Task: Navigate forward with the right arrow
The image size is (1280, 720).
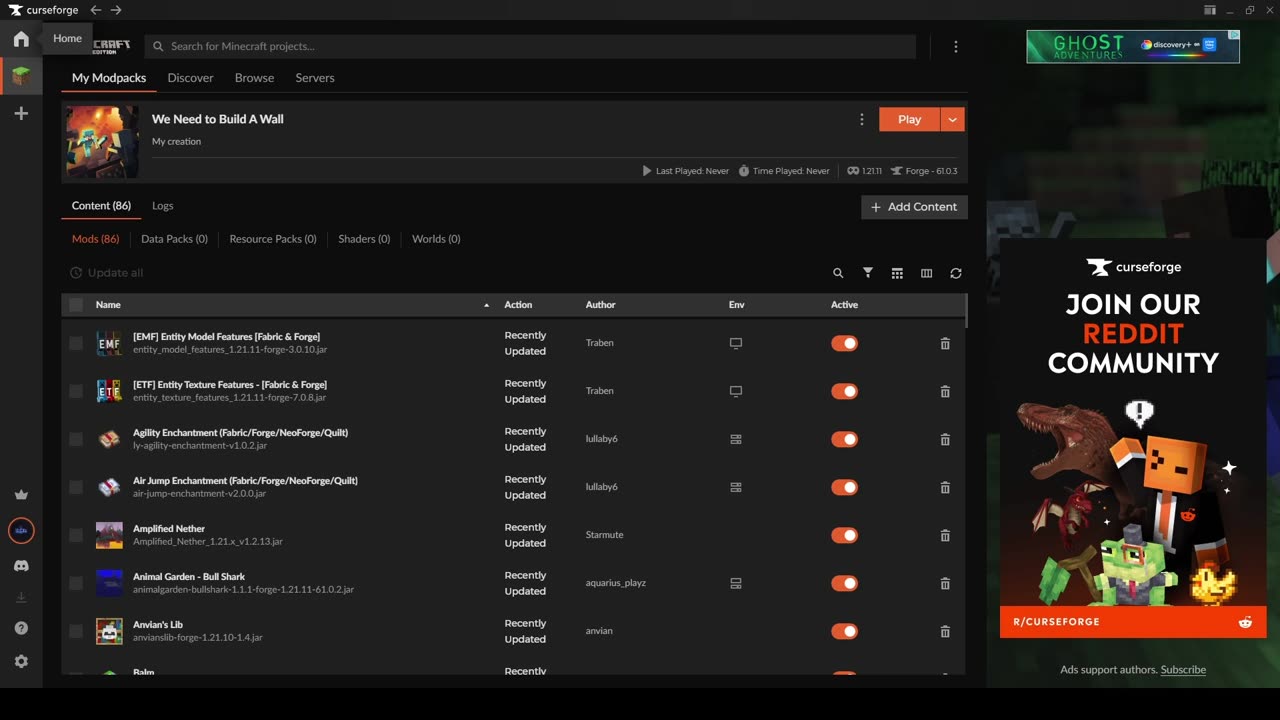Action: 116,10
